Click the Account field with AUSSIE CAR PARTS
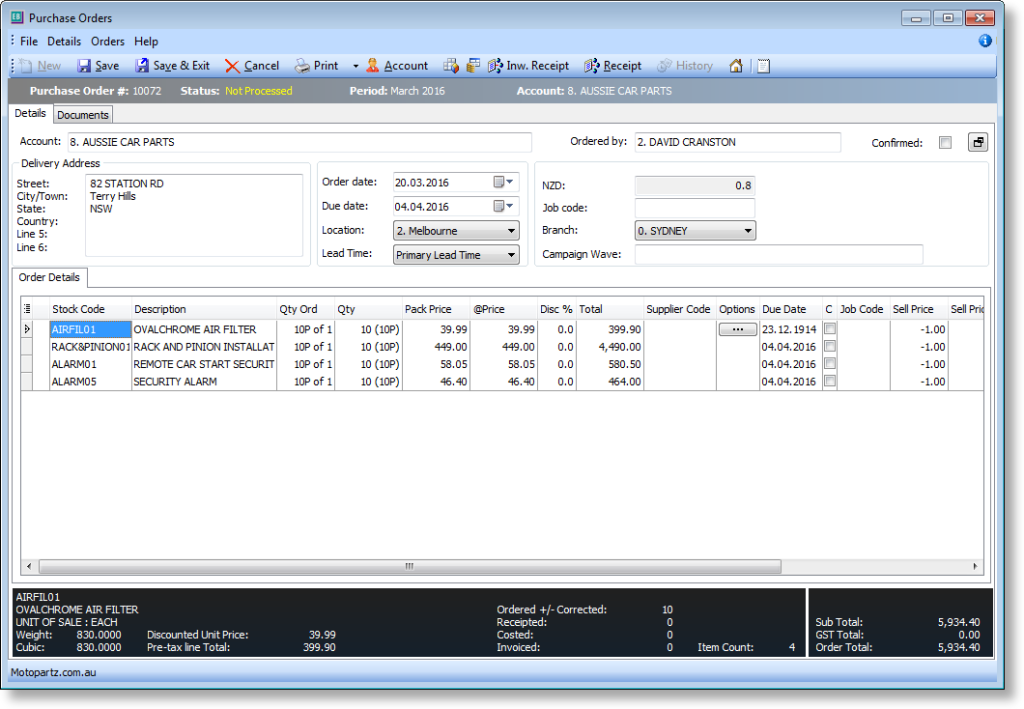 coord(300,142)
